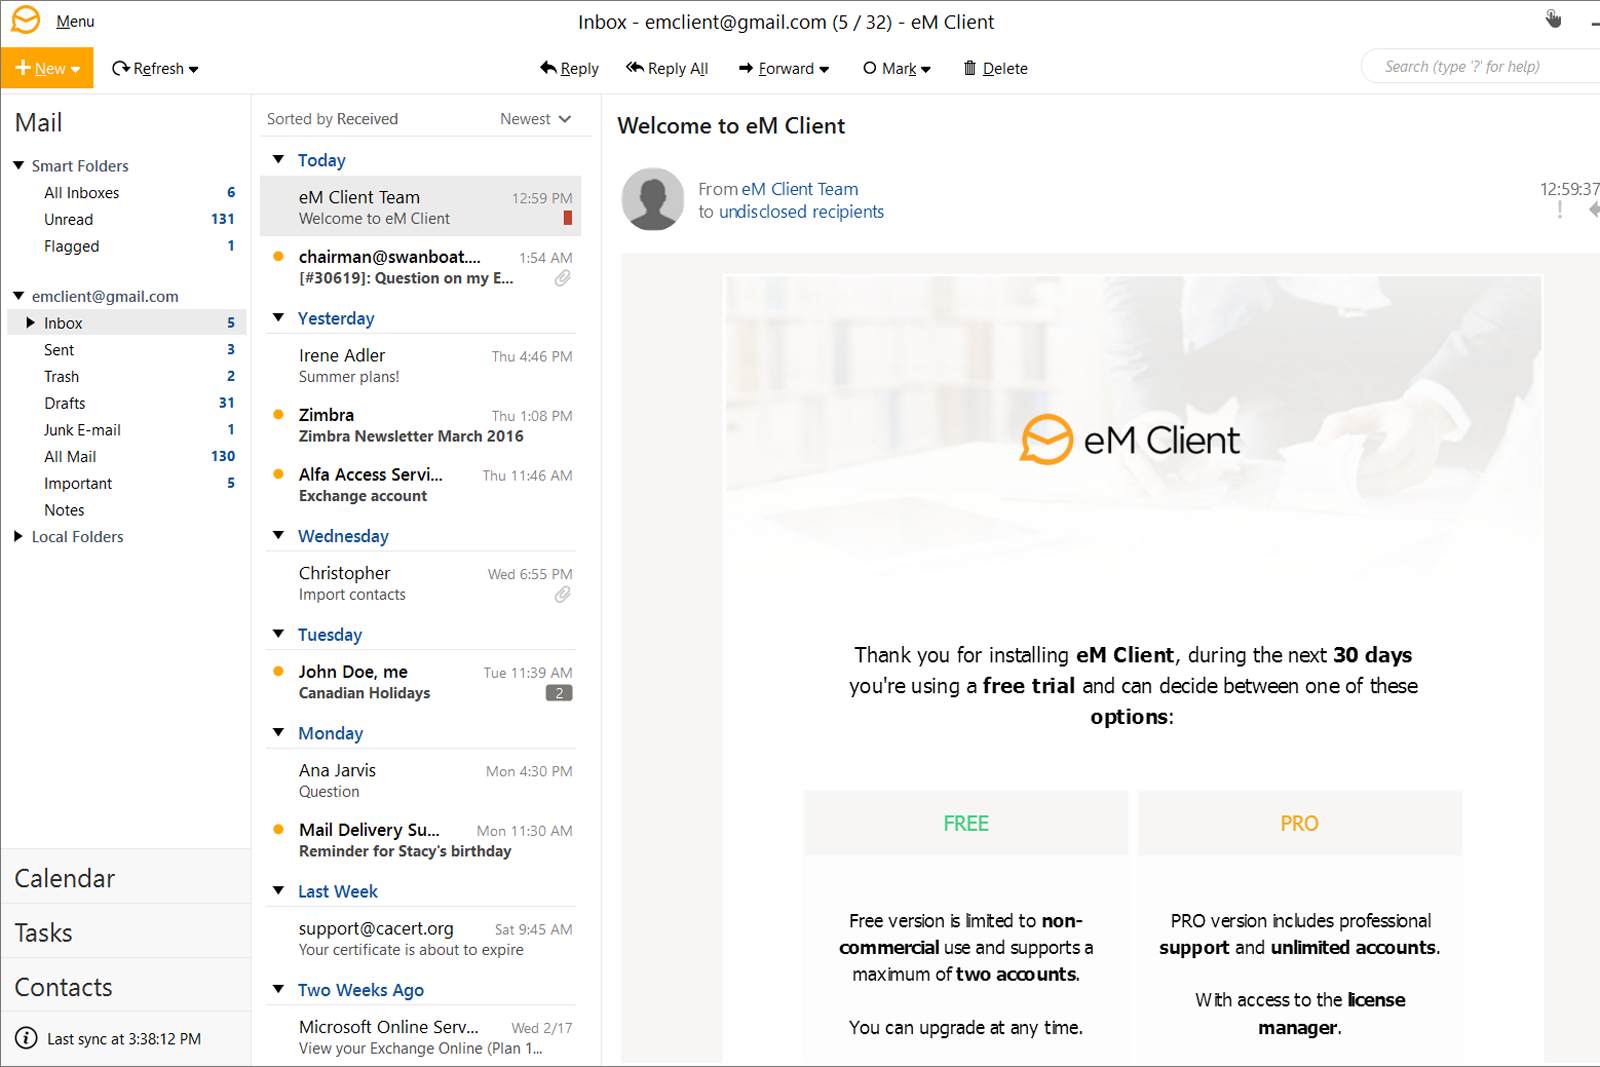Switch to Calendar section

point(126,878)
